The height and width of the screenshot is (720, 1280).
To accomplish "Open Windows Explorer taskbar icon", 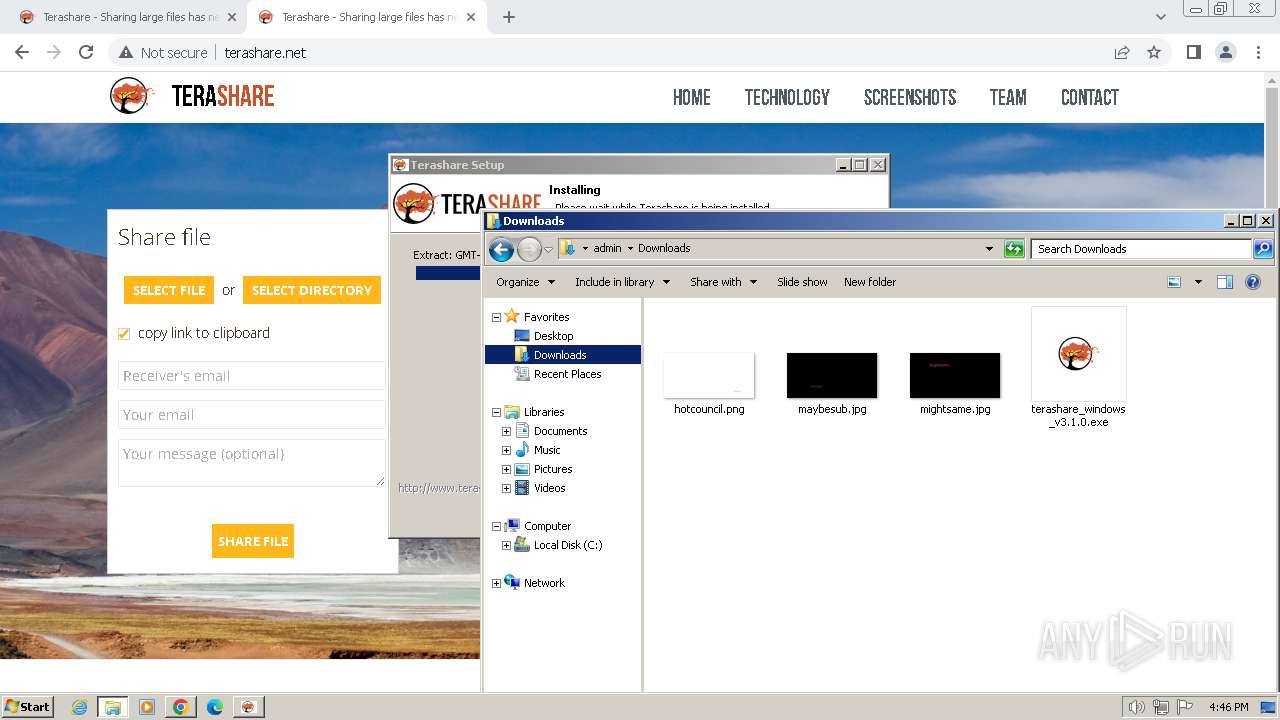I will [113, 707].
